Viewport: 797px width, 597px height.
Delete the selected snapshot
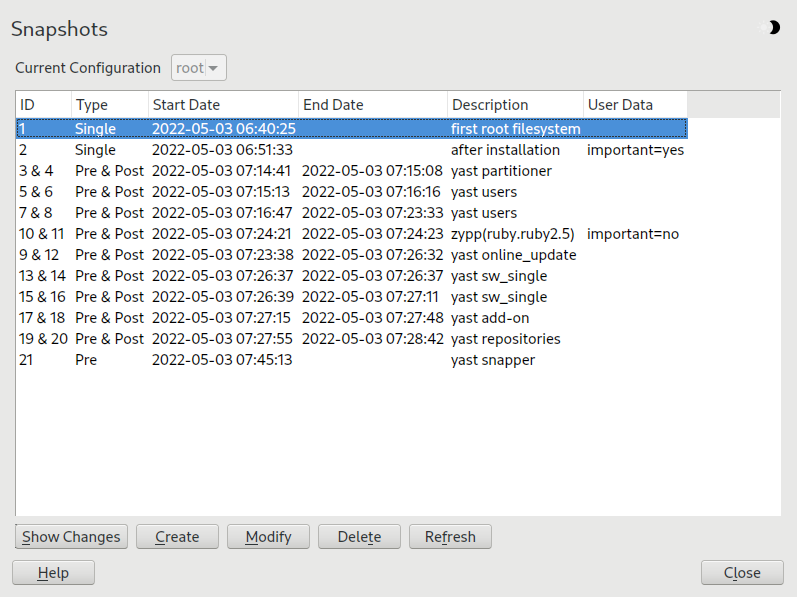[359, 537]
